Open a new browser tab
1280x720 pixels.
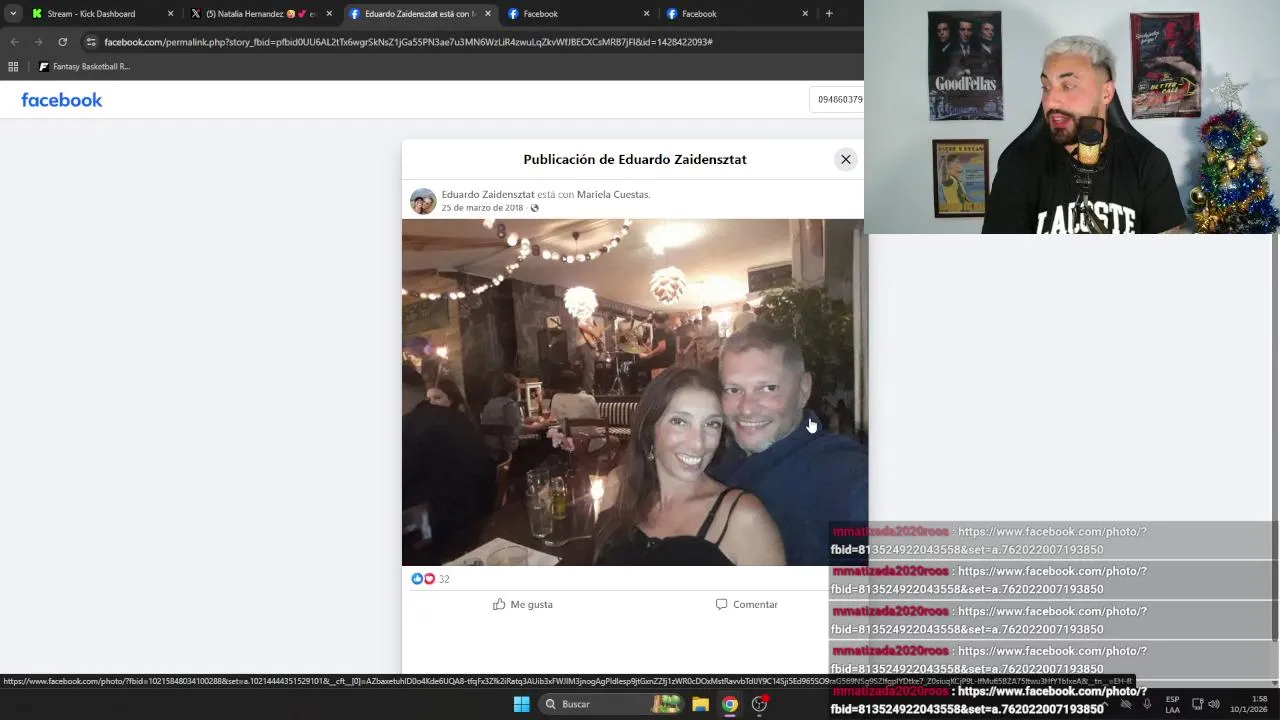point(829,14)
